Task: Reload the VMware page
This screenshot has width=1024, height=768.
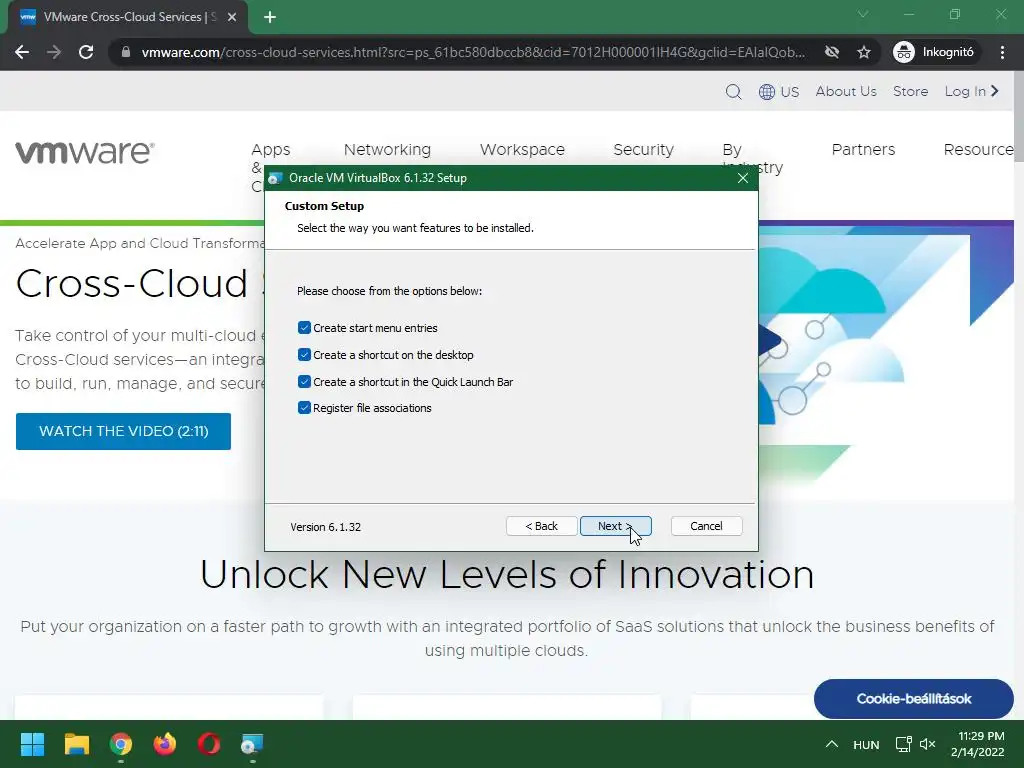Action: [86, 52]
